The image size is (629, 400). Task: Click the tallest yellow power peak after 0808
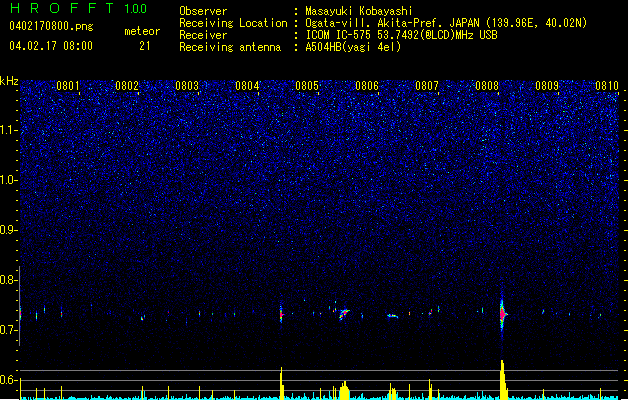503,379
